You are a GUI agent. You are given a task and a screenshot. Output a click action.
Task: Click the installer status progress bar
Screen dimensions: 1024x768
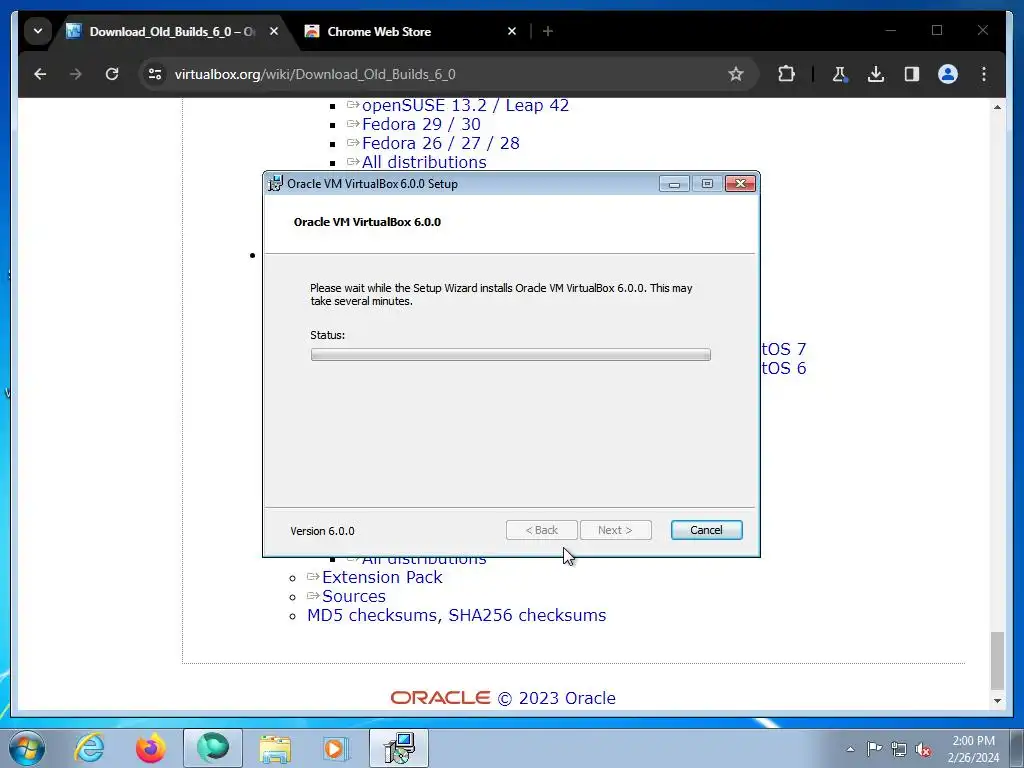point(511,355)
